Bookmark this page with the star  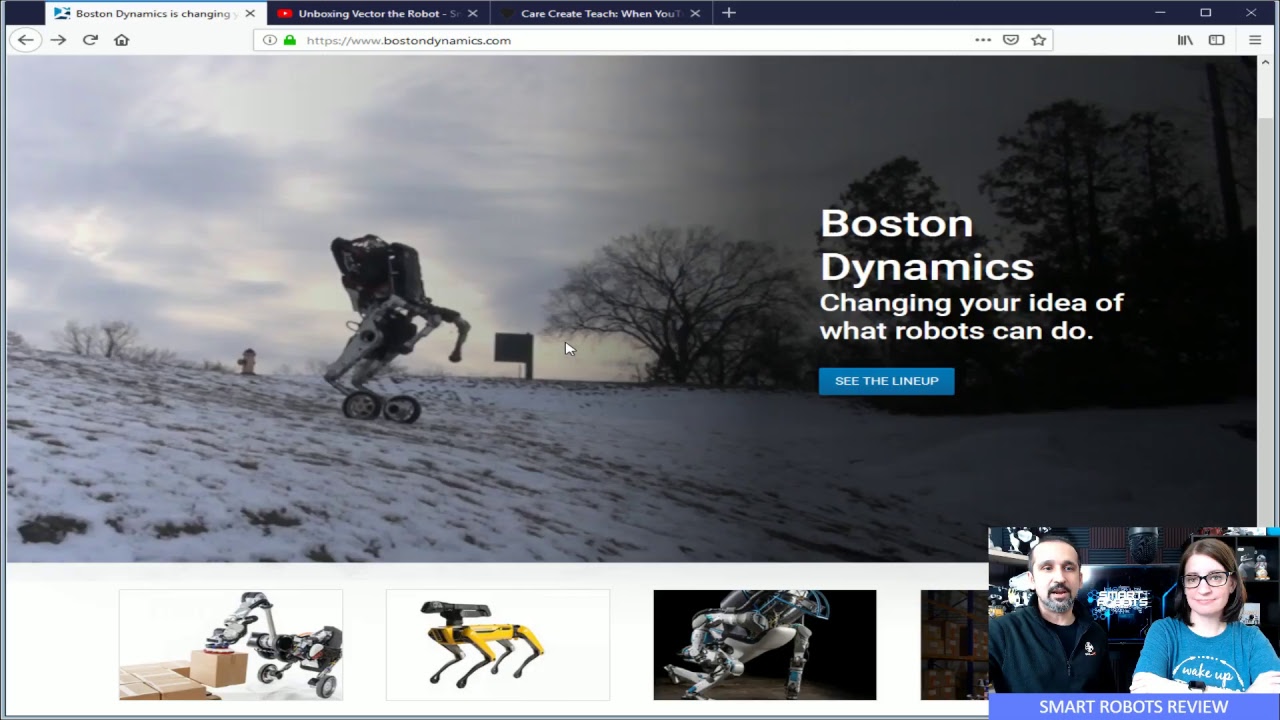(1039, 40)
